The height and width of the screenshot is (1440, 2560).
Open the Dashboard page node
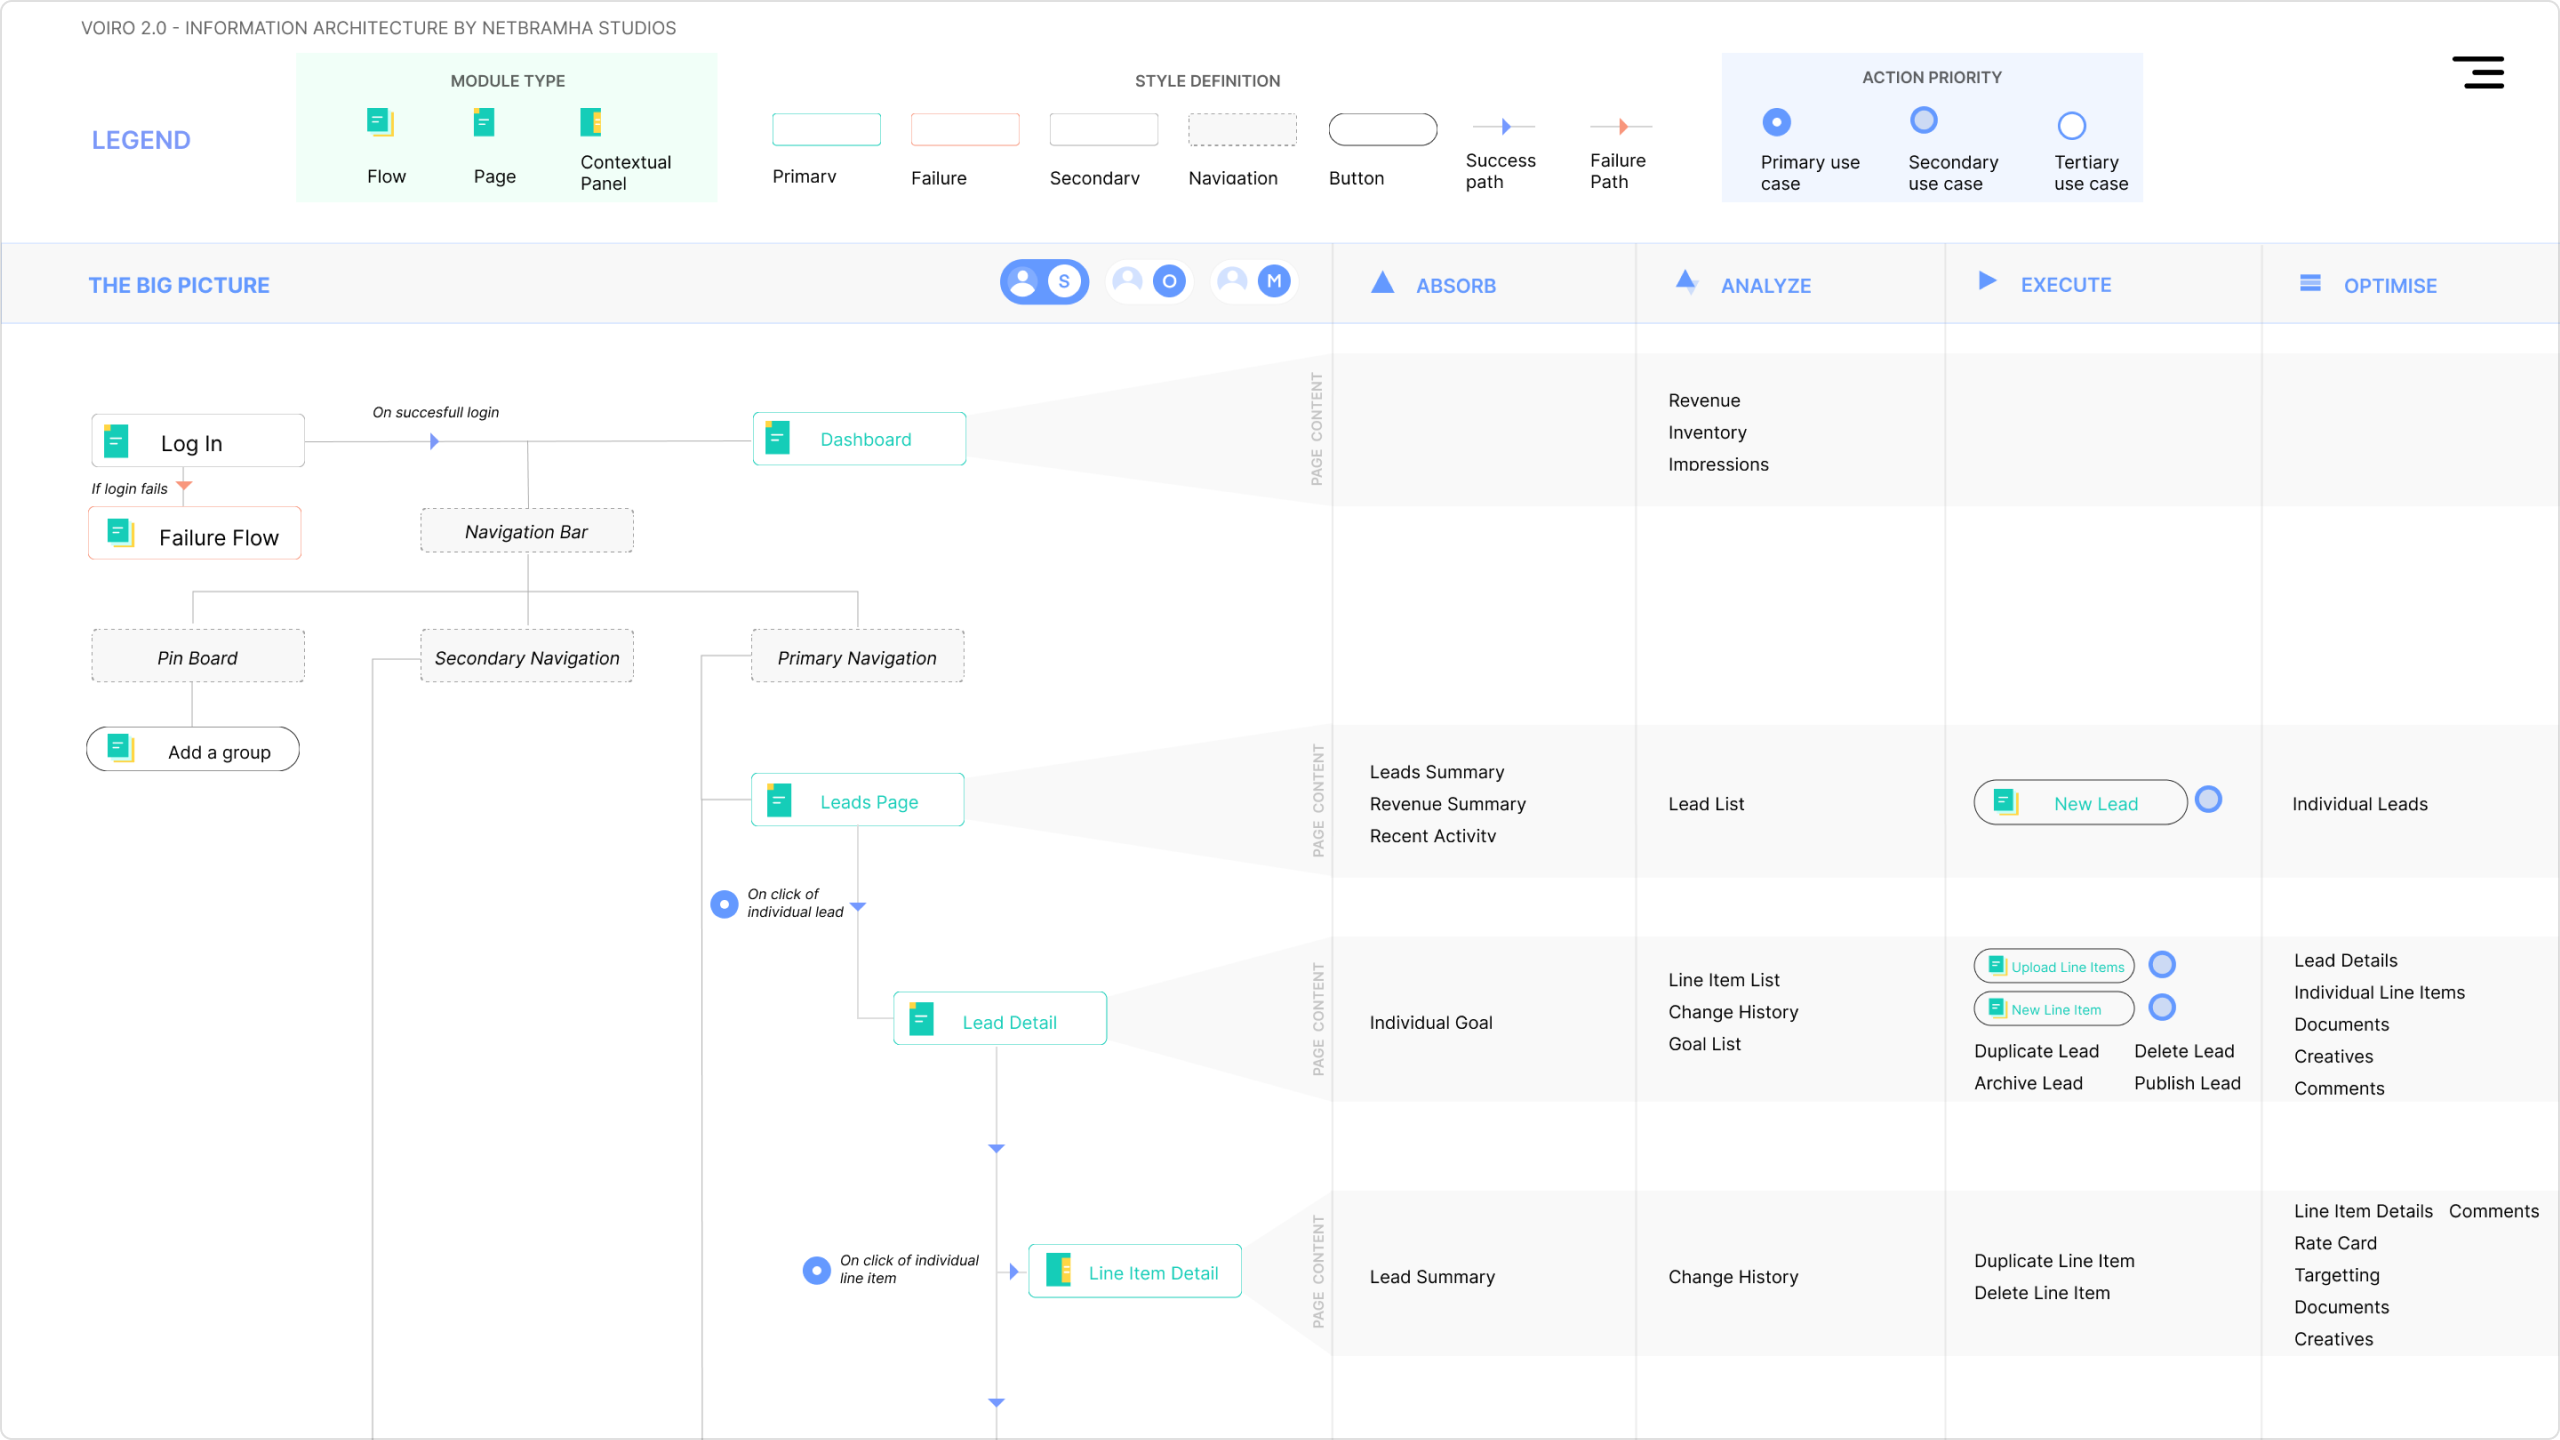pyautogui.click(x=859, y=439)
